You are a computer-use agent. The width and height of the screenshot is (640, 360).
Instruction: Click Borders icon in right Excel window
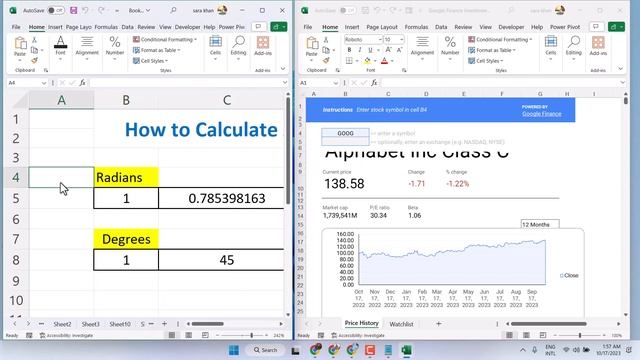click(x=349, y=61)
